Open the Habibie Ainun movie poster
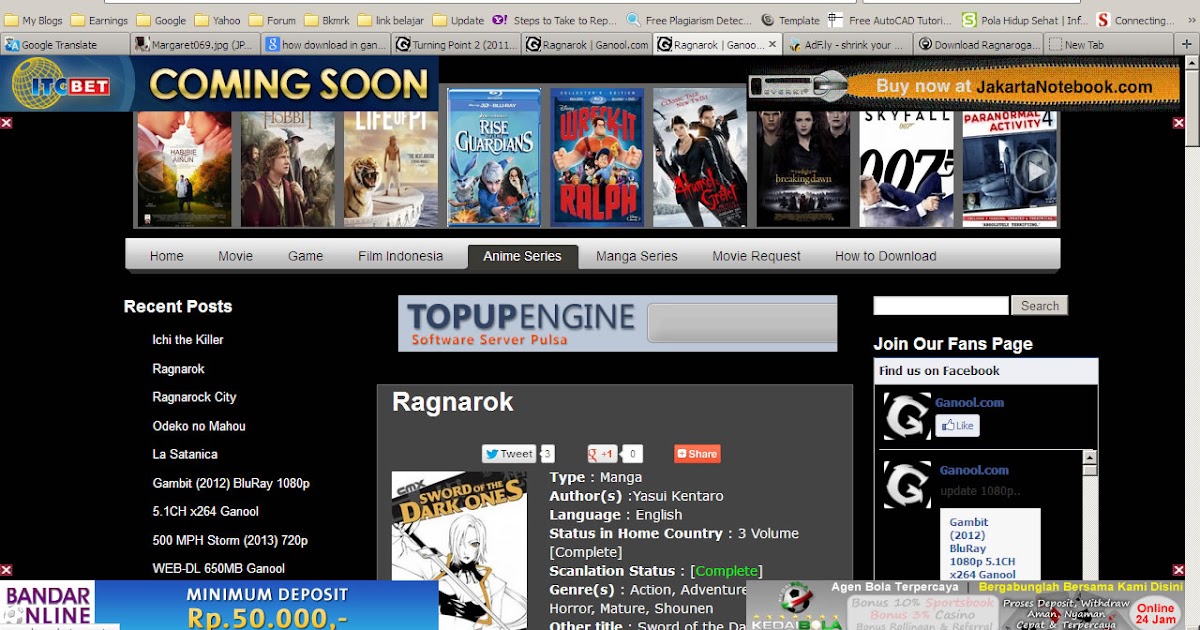 tap(184, 168)
